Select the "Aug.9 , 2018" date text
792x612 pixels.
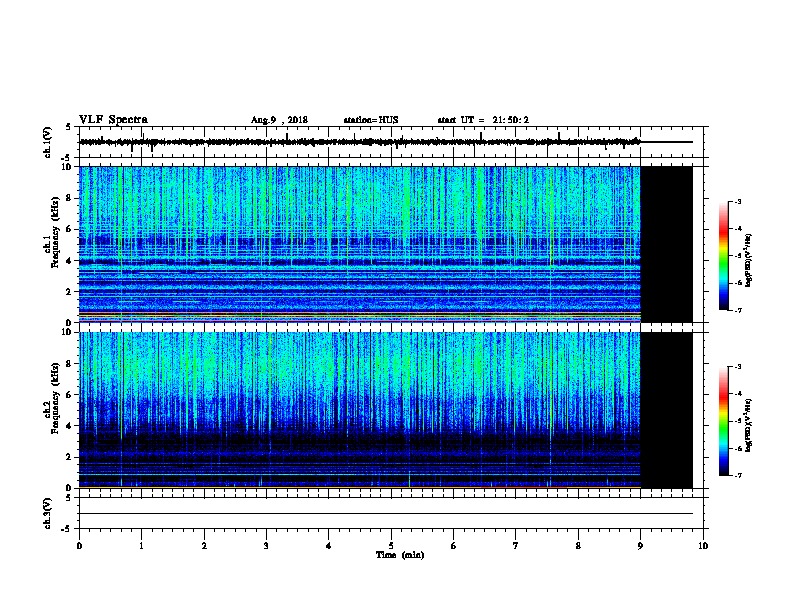click(x=279, y=120)
